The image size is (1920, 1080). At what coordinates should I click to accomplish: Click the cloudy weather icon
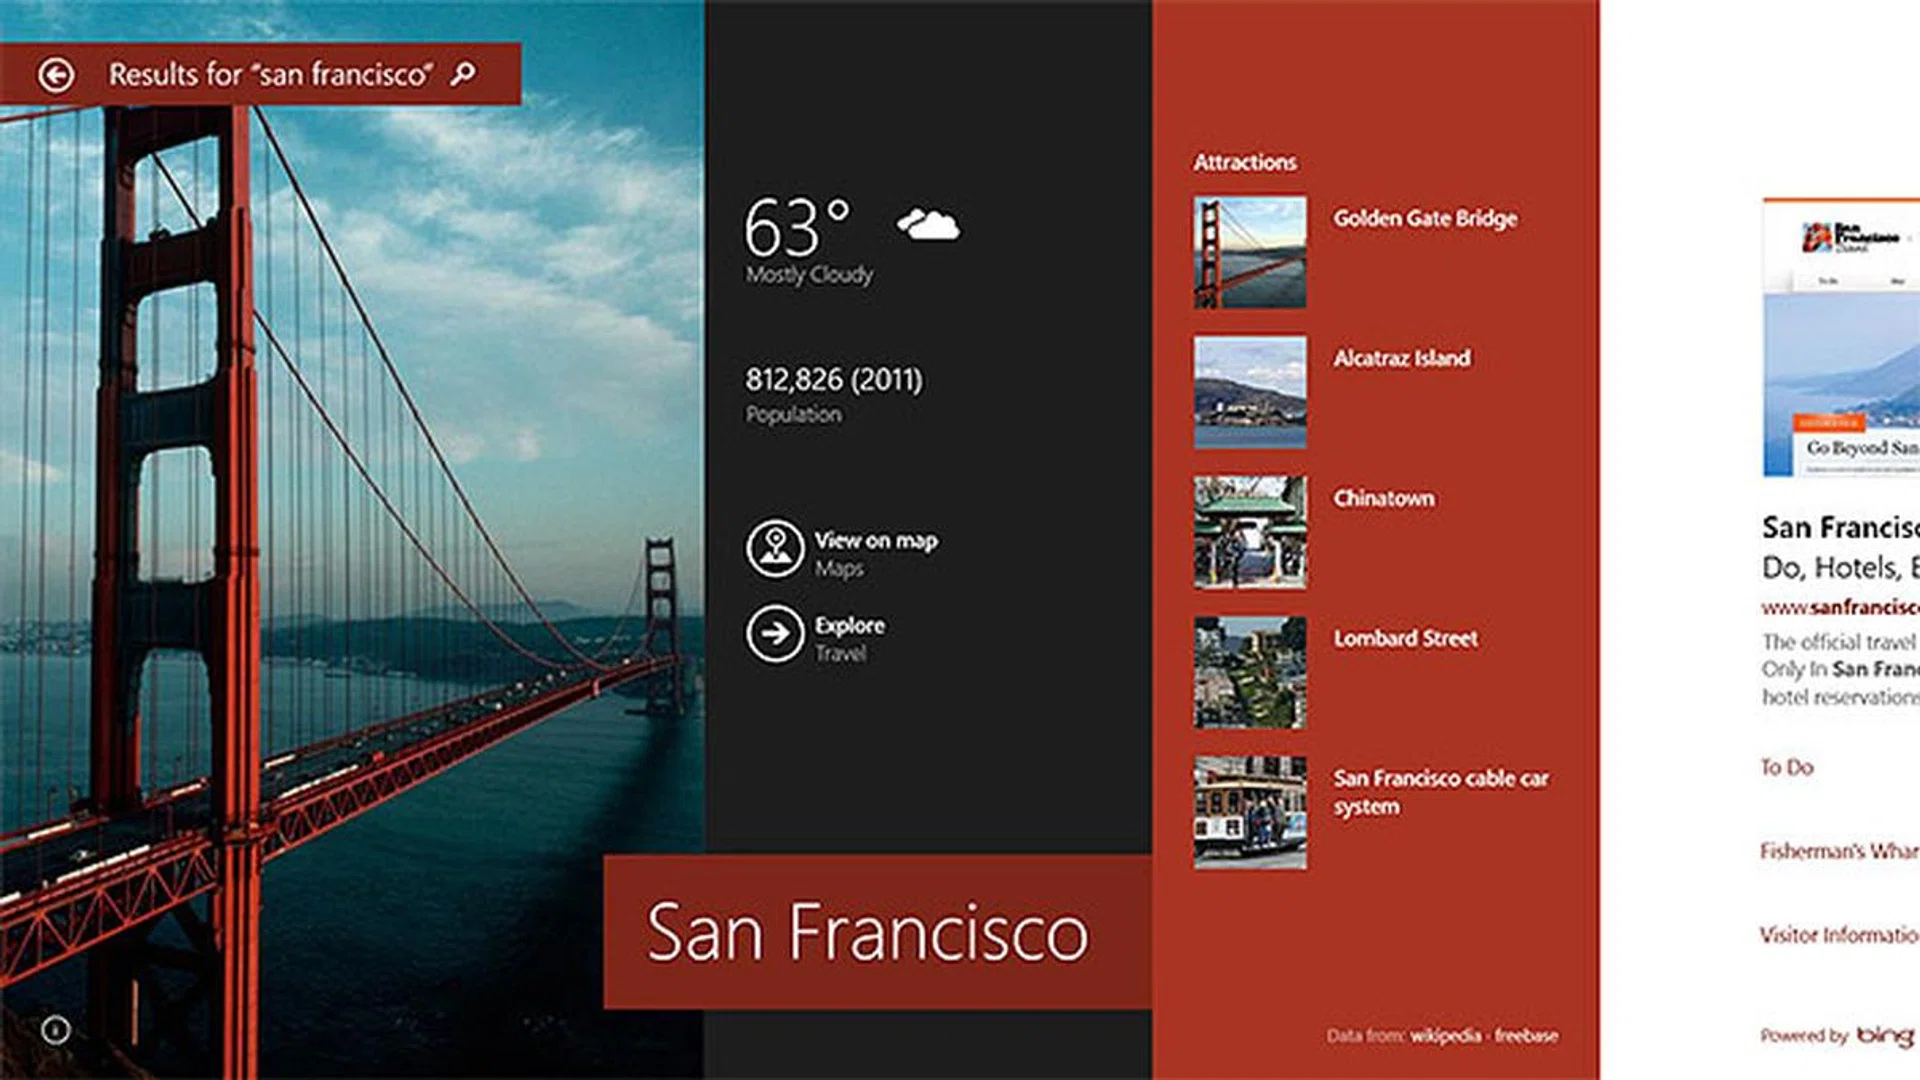(928, 224)
